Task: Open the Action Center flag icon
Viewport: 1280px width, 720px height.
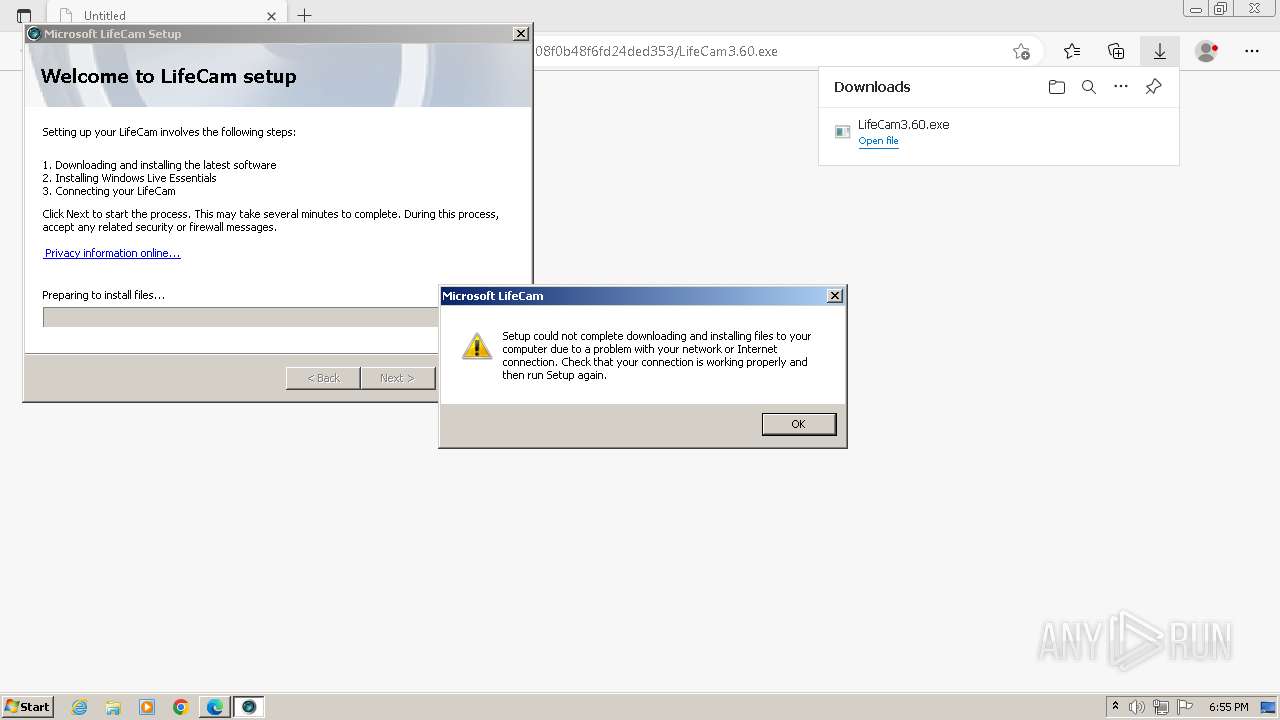Action: (x=1185, y=707)
